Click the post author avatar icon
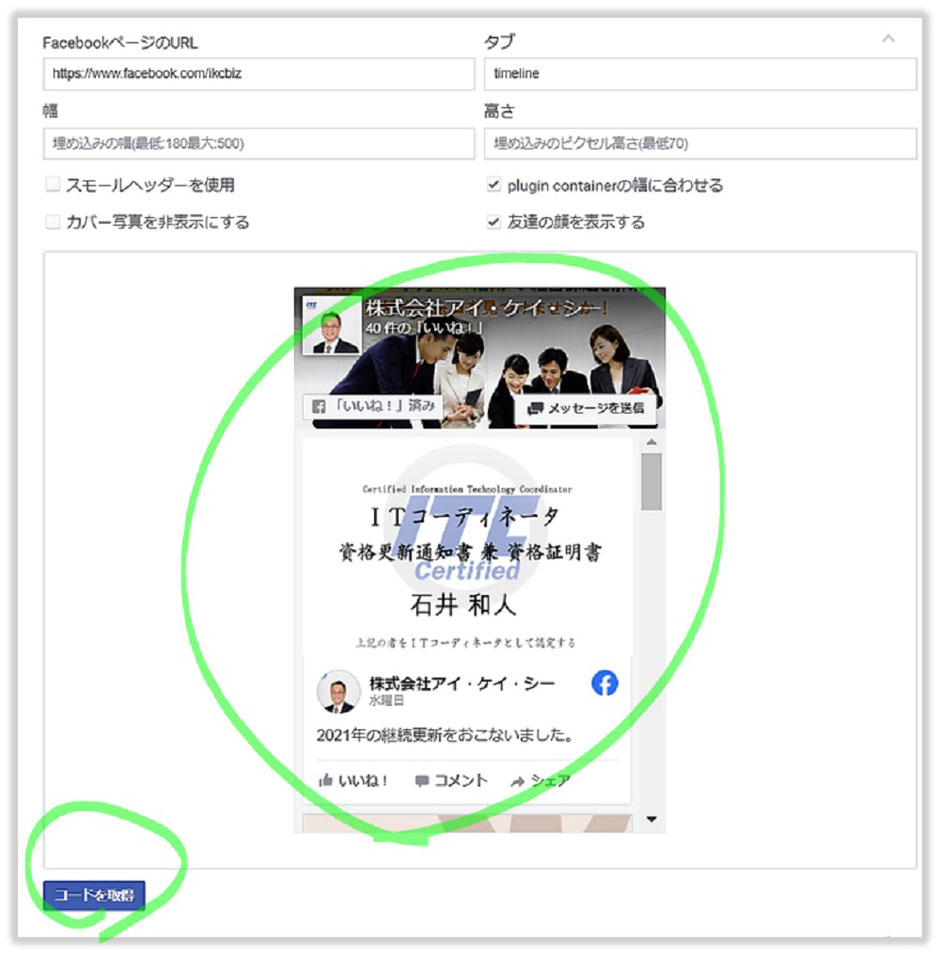The height and width of the screenshot is (955, 940). click(338, 691)
